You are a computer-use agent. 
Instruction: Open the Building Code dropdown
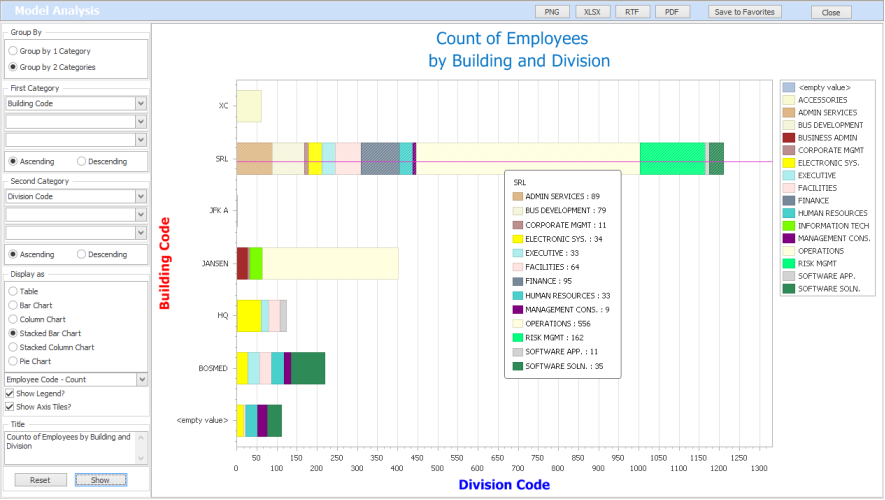[140, 103]
